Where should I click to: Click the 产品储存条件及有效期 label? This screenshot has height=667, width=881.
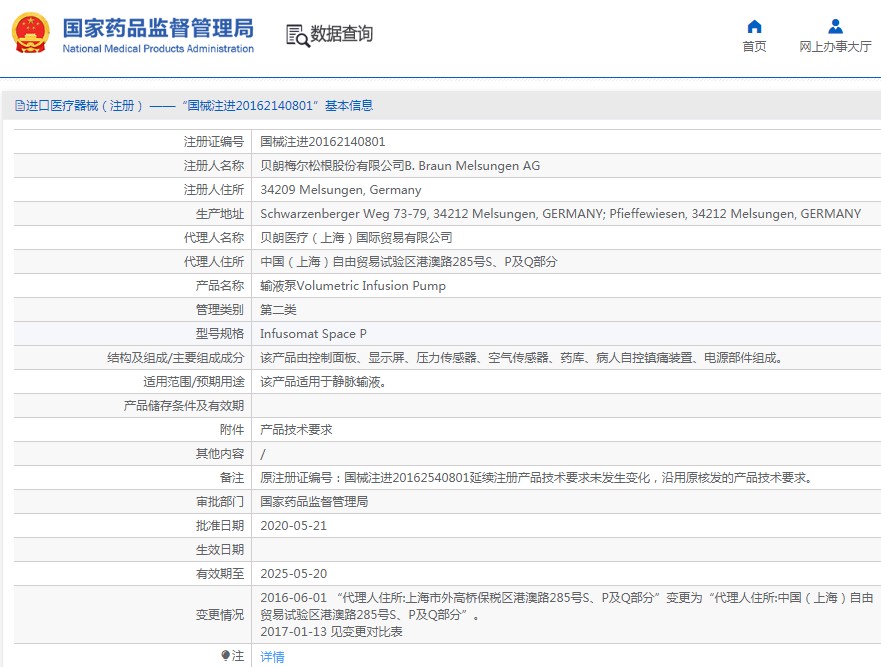click(184, 406)
